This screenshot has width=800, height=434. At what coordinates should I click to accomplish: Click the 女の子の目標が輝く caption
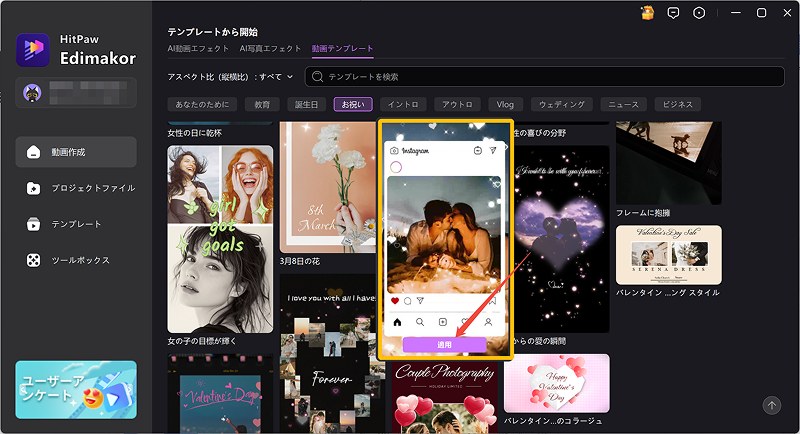pyautogui.click(x=202, y=341)
